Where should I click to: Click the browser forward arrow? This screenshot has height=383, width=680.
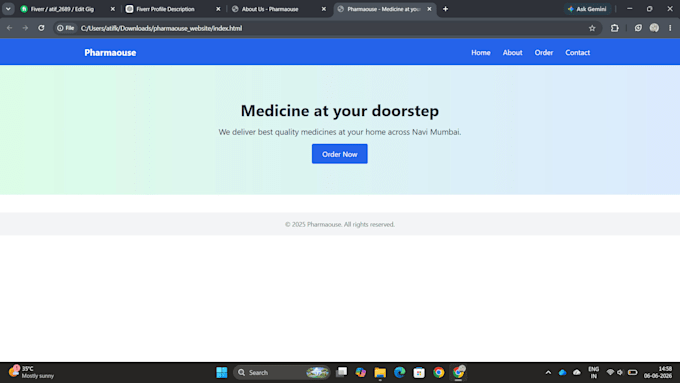(x=25, y=28)
